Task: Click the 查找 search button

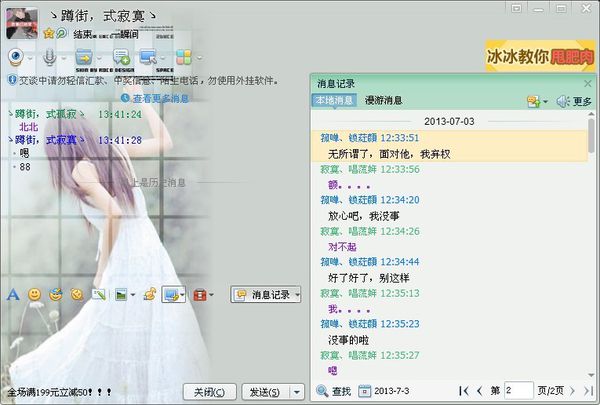Action: [x=334, y=391]
